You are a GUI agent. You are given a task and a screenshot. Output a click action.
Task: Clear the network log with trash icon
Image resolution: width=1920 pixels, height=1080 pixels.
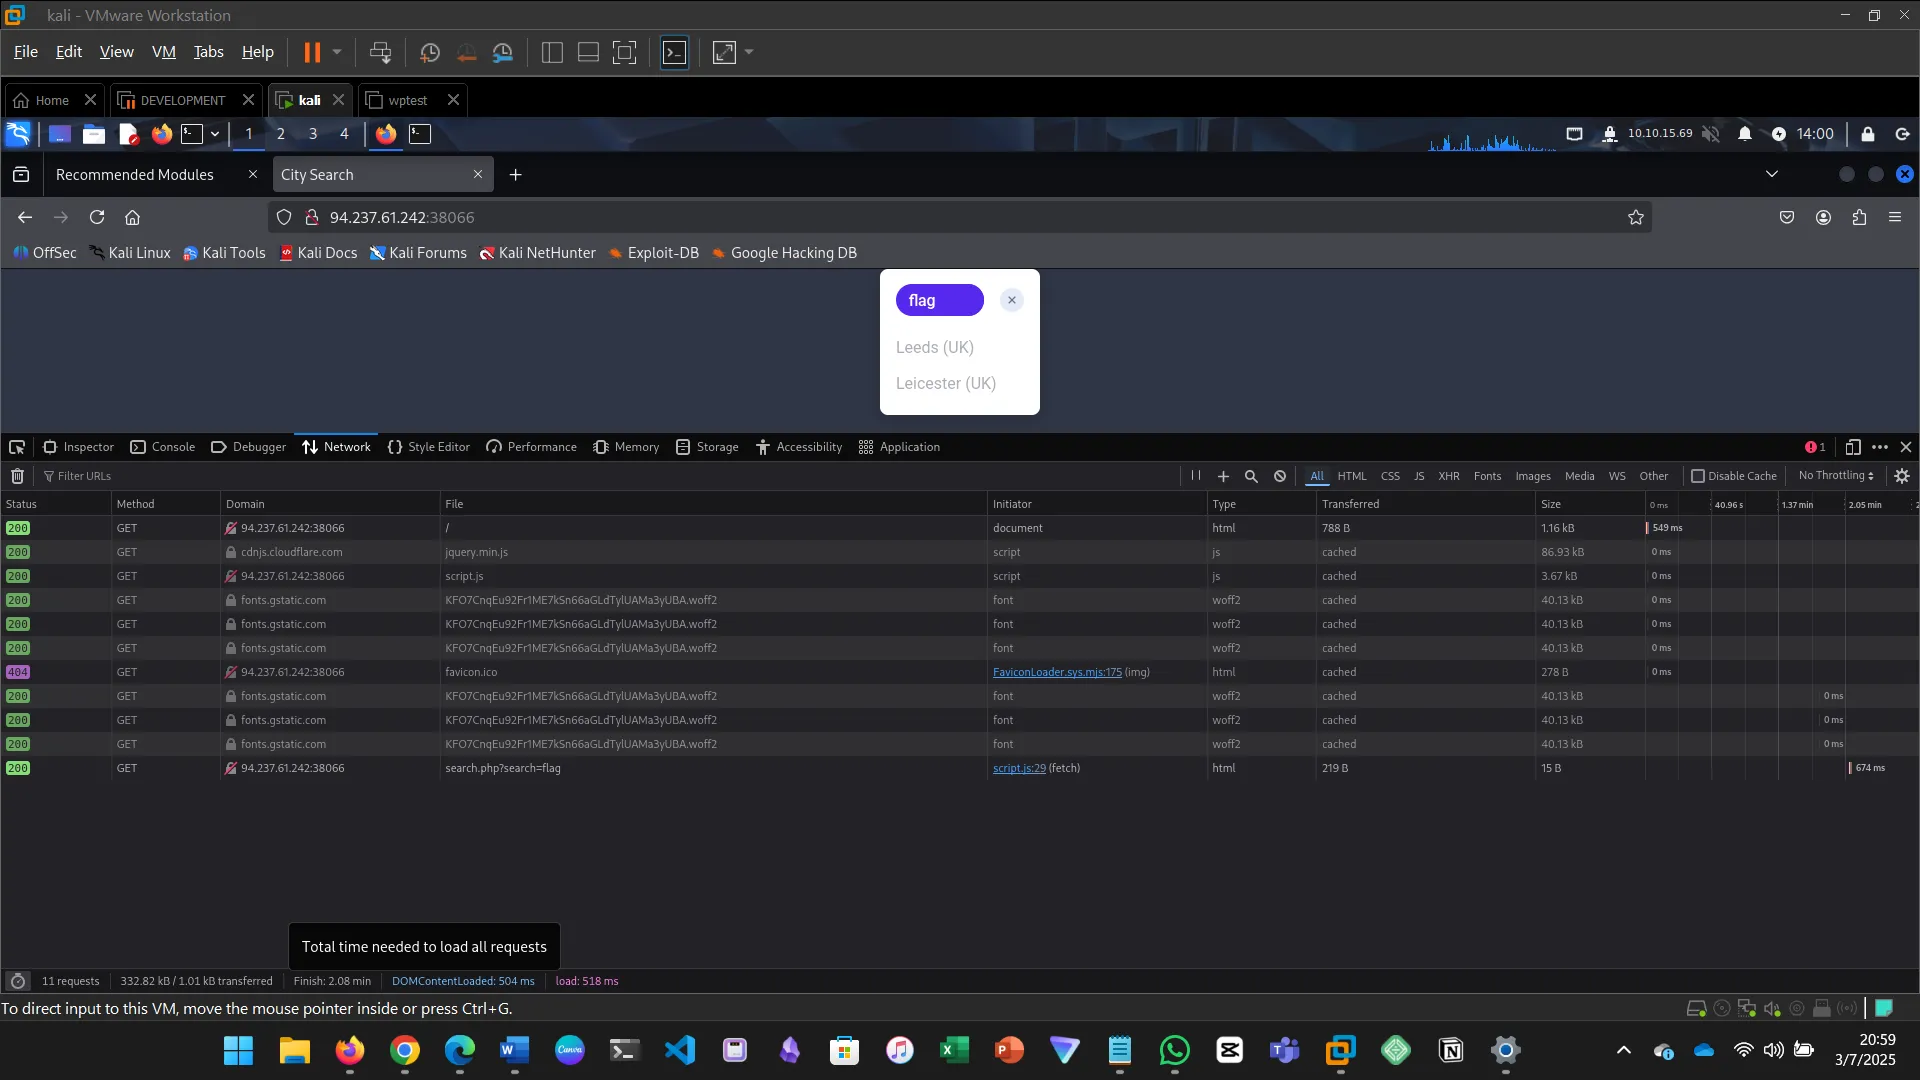[17, 476]
